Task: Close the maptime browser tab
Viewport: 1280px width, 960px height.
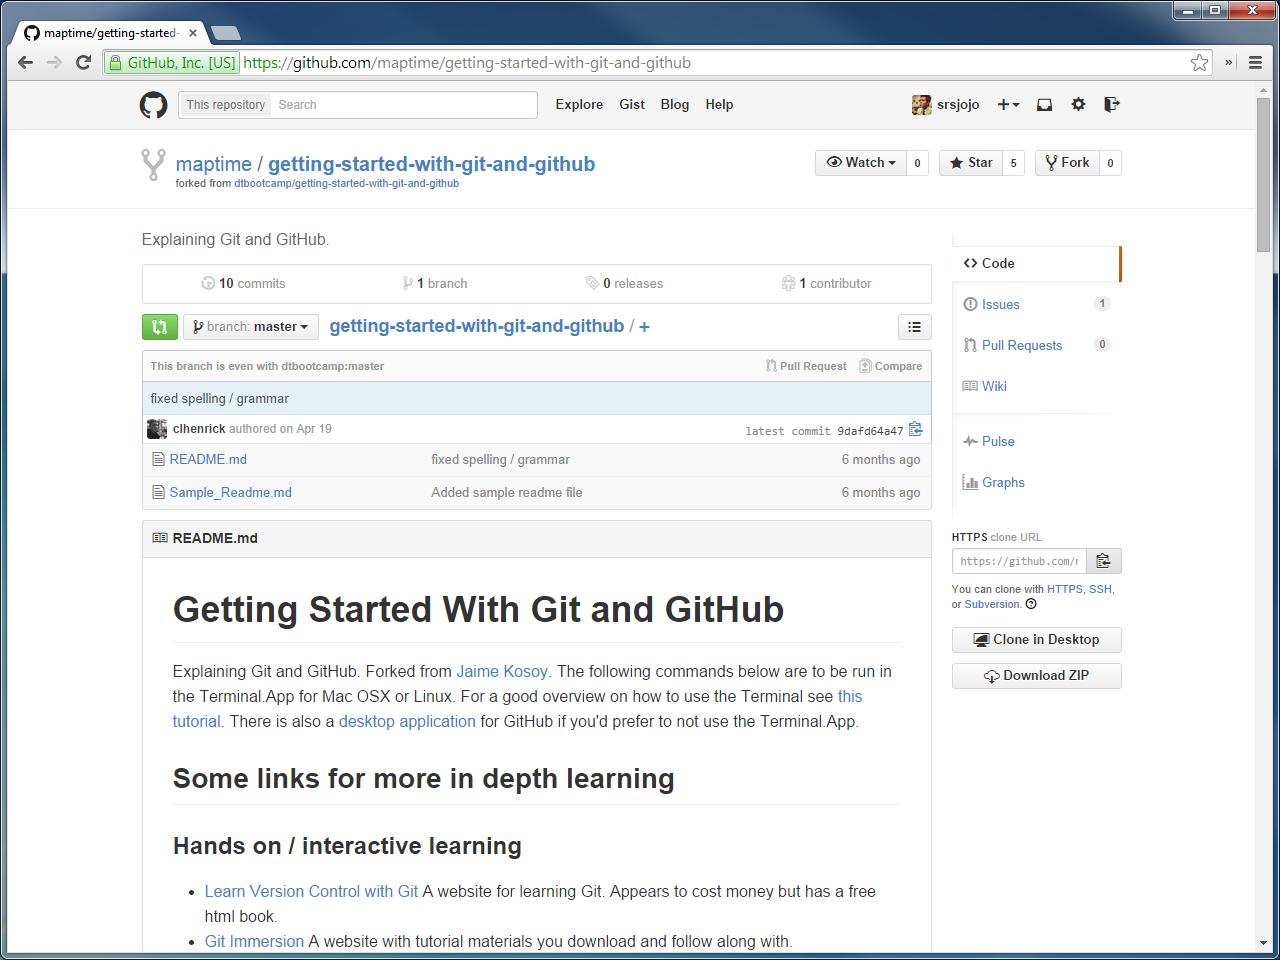Action: (x=193, y=33)
